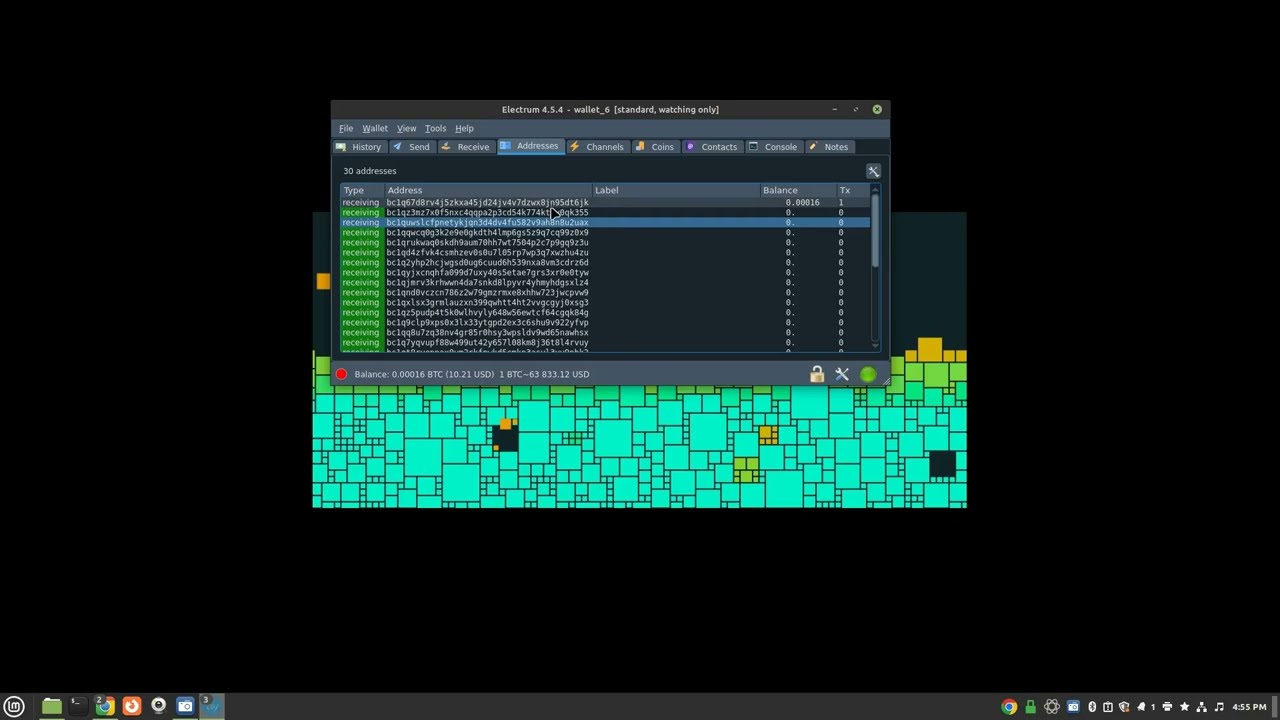Open the Help menu
The width and height of the screenshot is (1280, 720).
(x=464, y=128)
